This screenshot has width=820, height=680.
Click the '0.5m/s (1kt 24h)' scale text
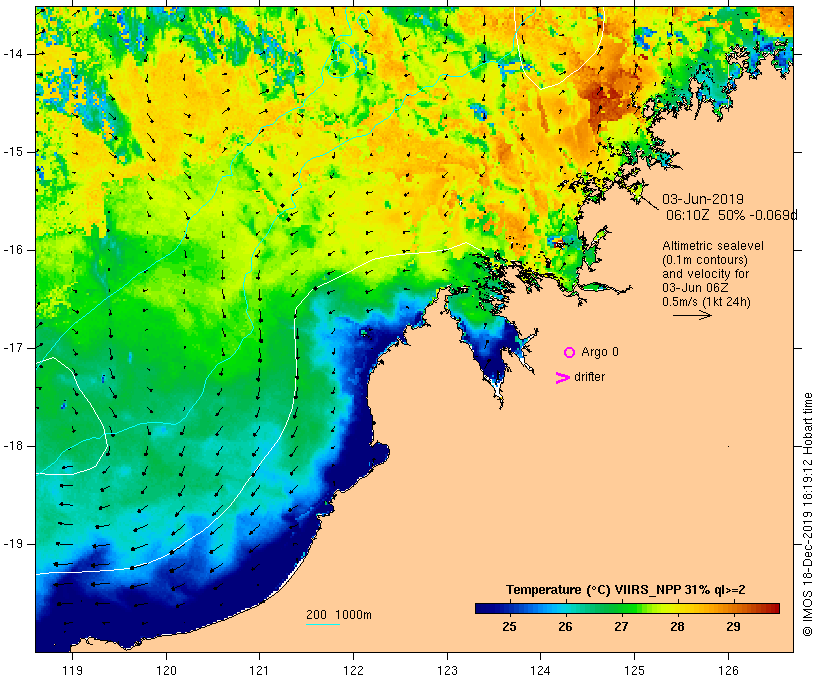tap(706, 302)
